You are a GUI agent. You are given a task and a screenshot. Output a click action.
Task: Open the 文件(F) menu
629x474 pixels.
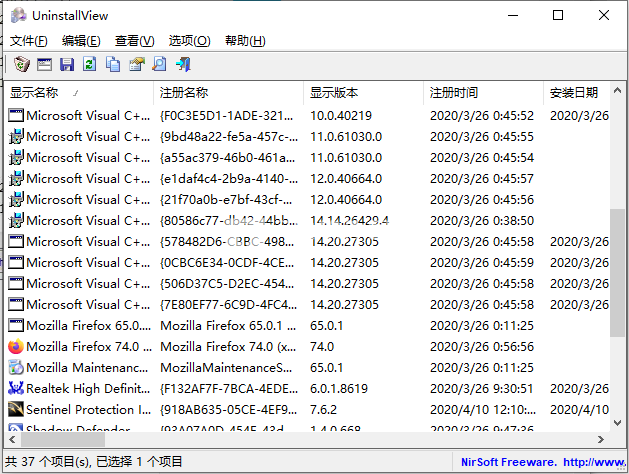[28, 41]
